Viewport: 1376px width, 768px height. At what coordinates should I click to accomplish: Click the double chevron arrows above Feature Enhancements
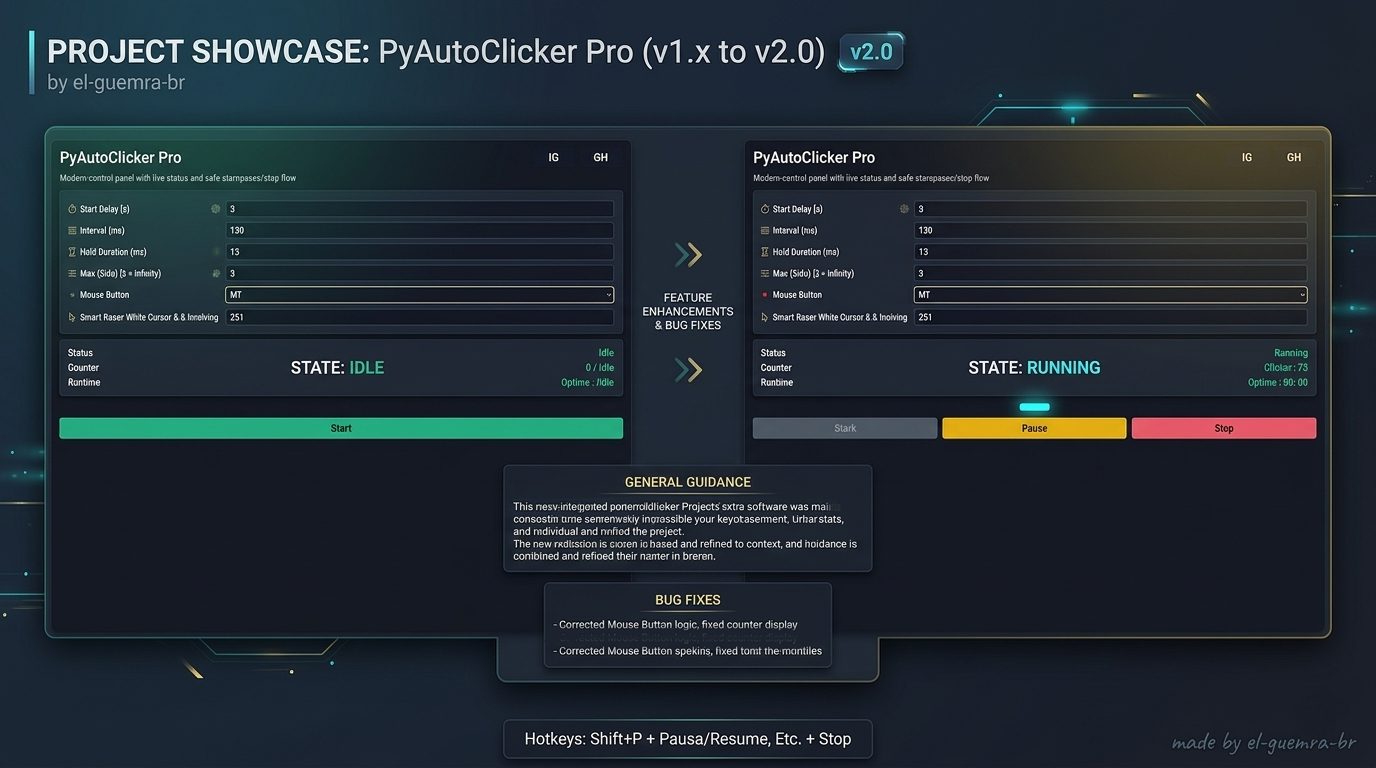pos(688,255)
